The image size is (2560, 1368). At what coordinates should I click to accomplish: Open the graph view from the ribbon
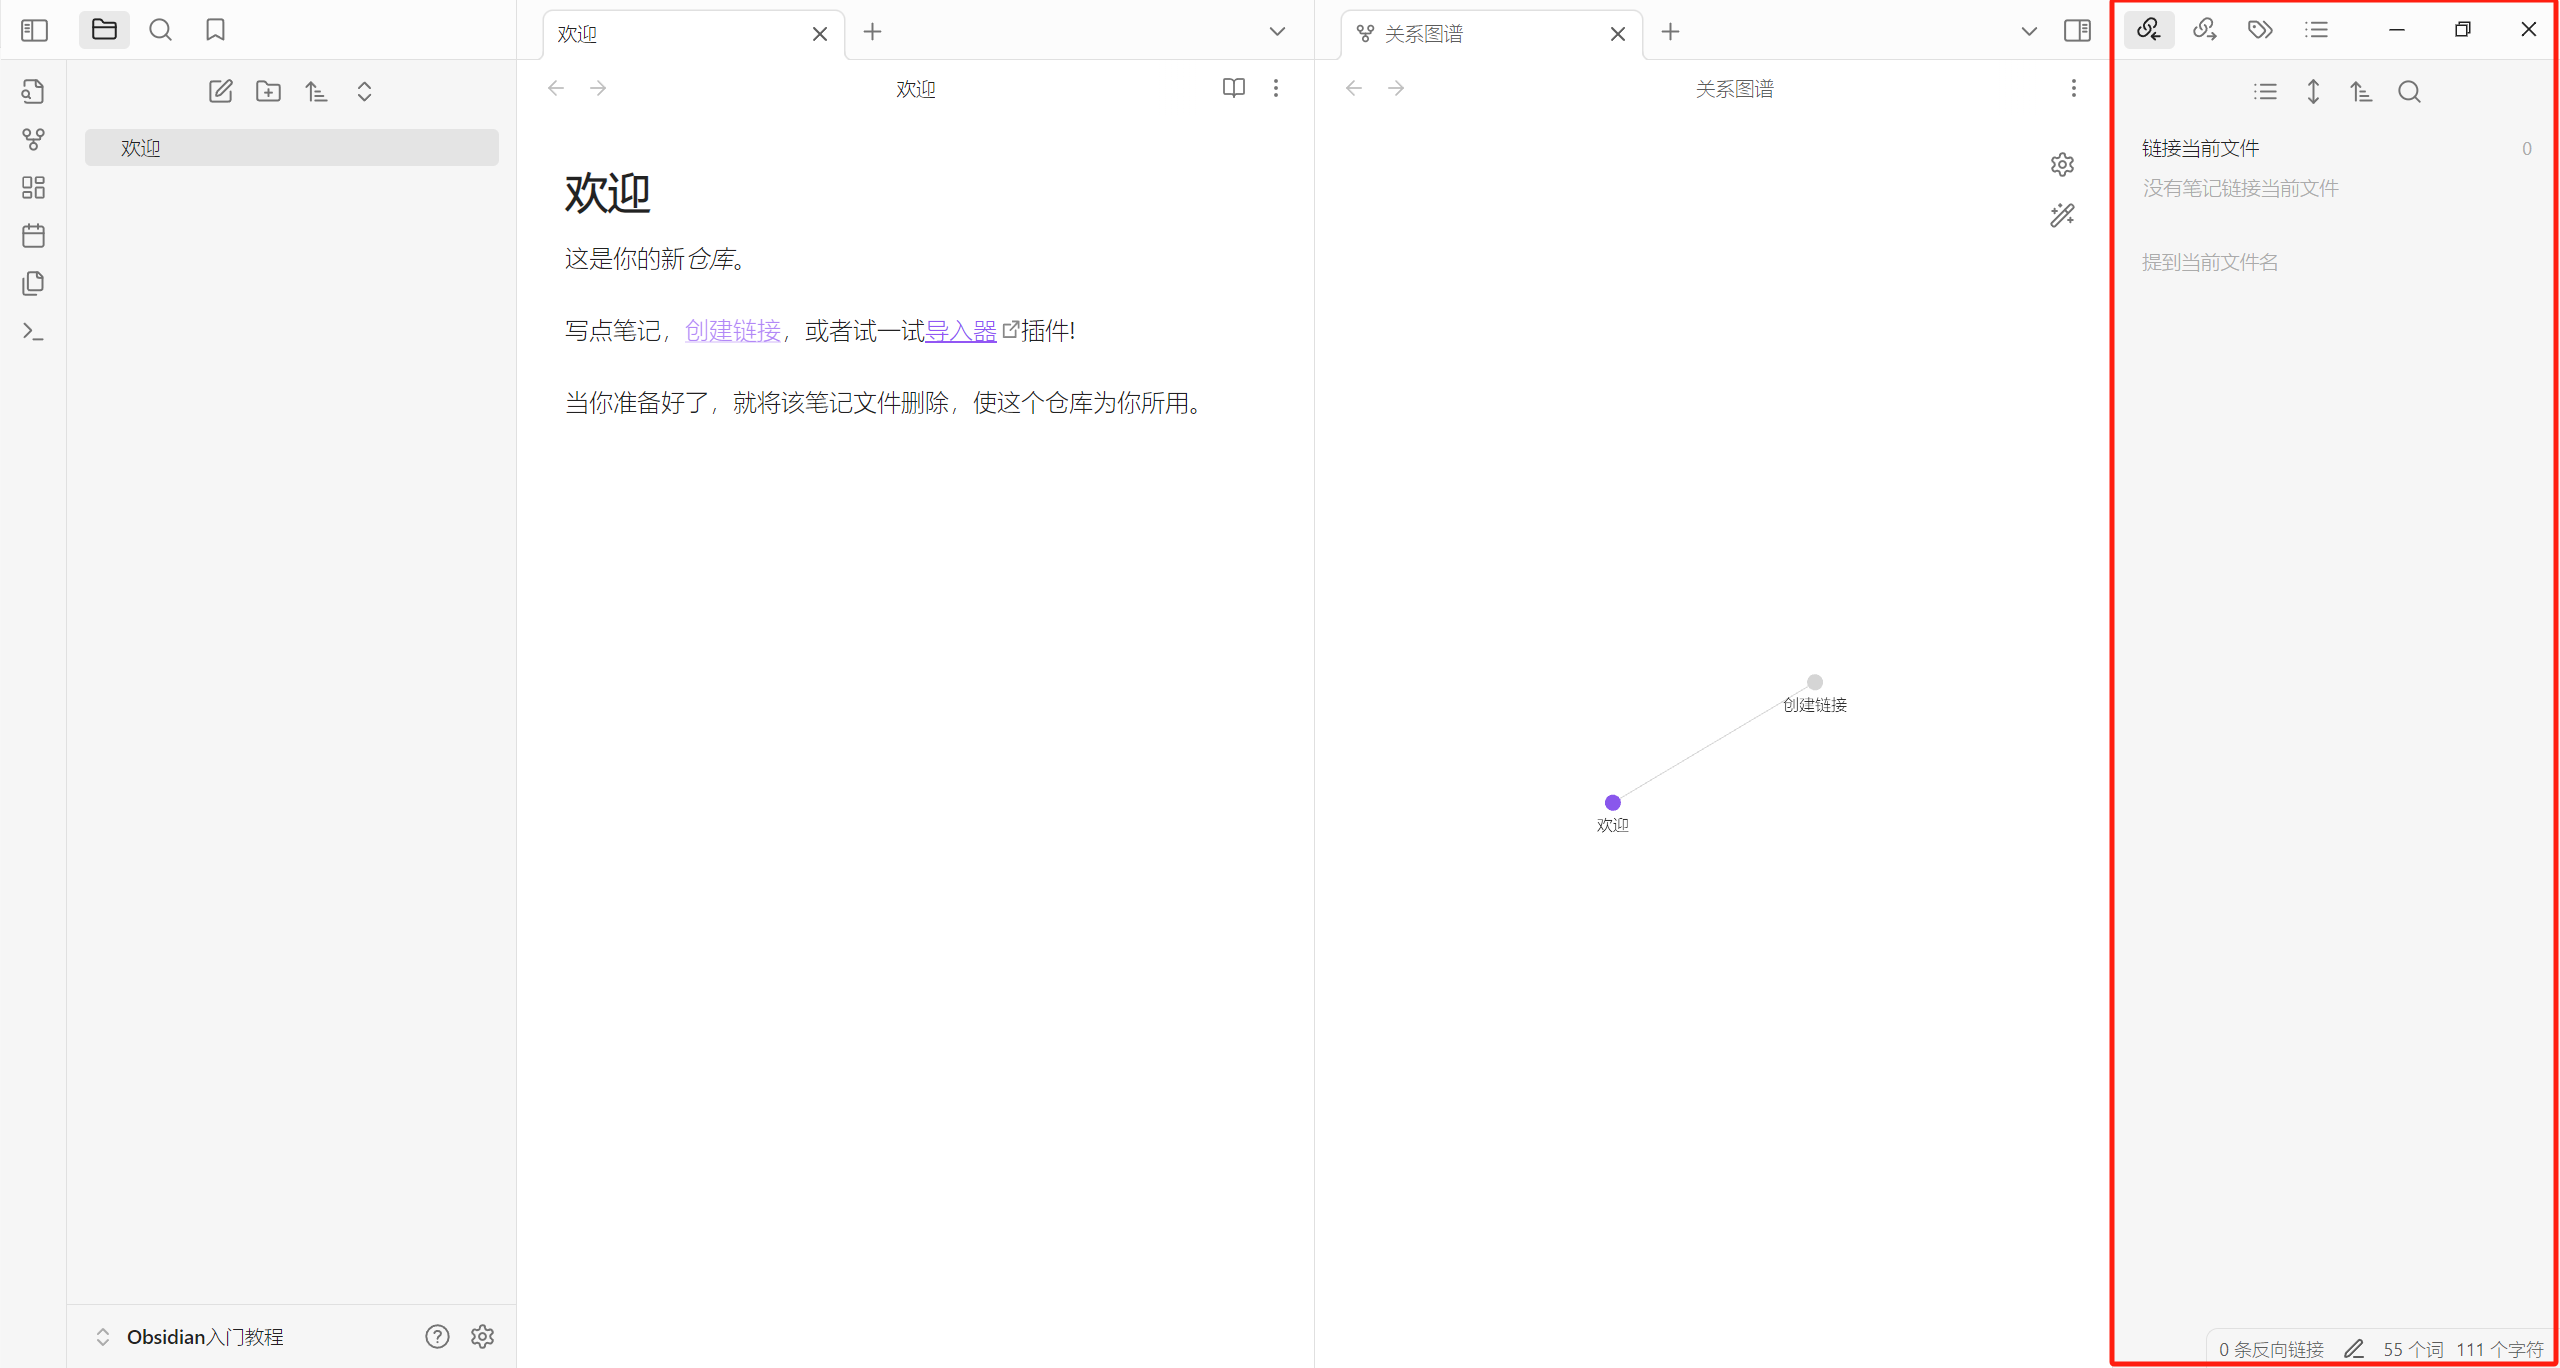click(33, 139)
